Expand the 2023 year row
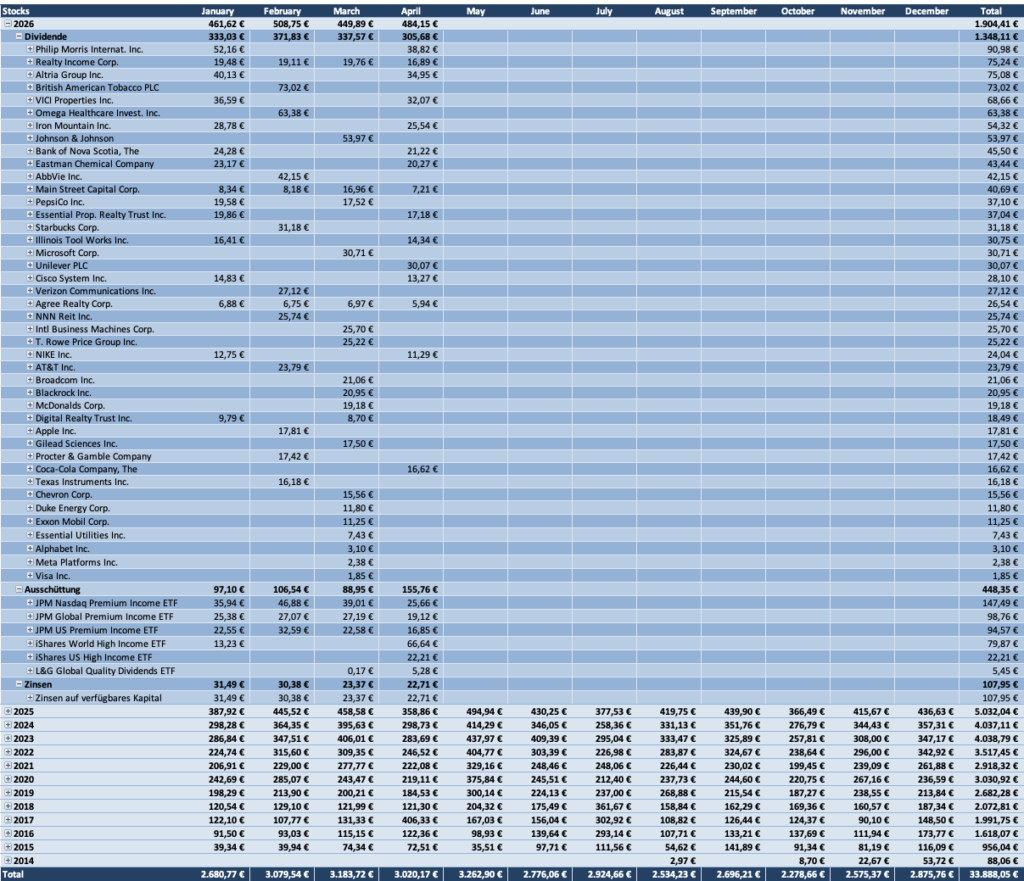This screenshot has width=1024, height=881. click(x=8, y=739)
